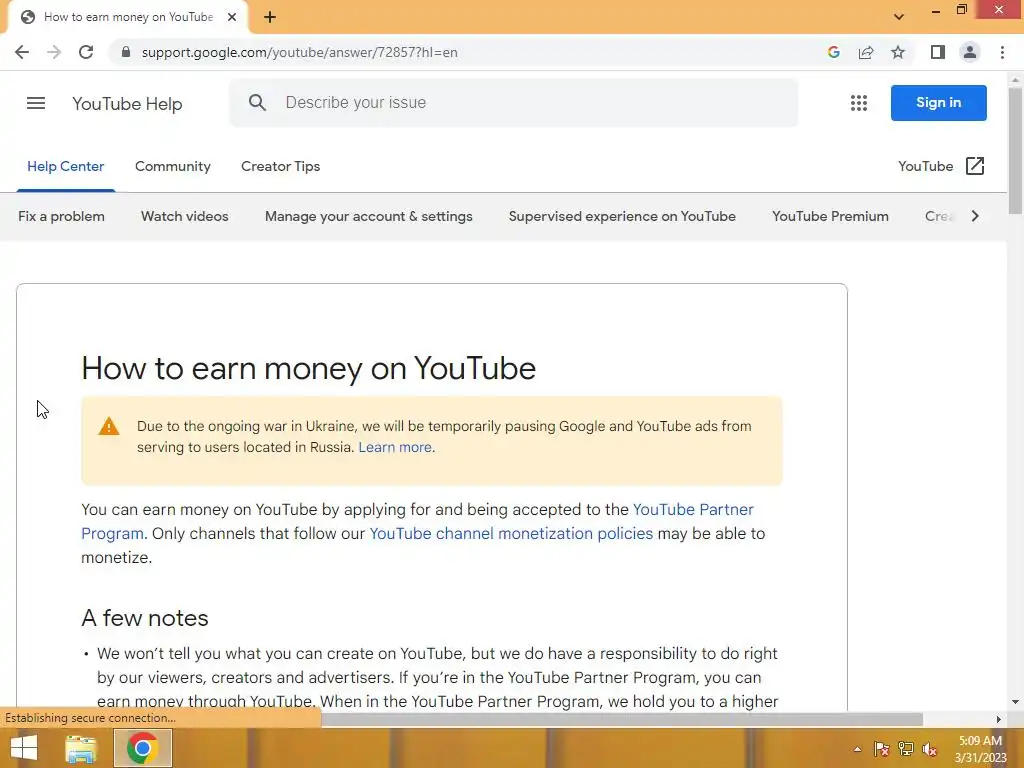Open the Chrome profile avatar menu

coord(970,52)
